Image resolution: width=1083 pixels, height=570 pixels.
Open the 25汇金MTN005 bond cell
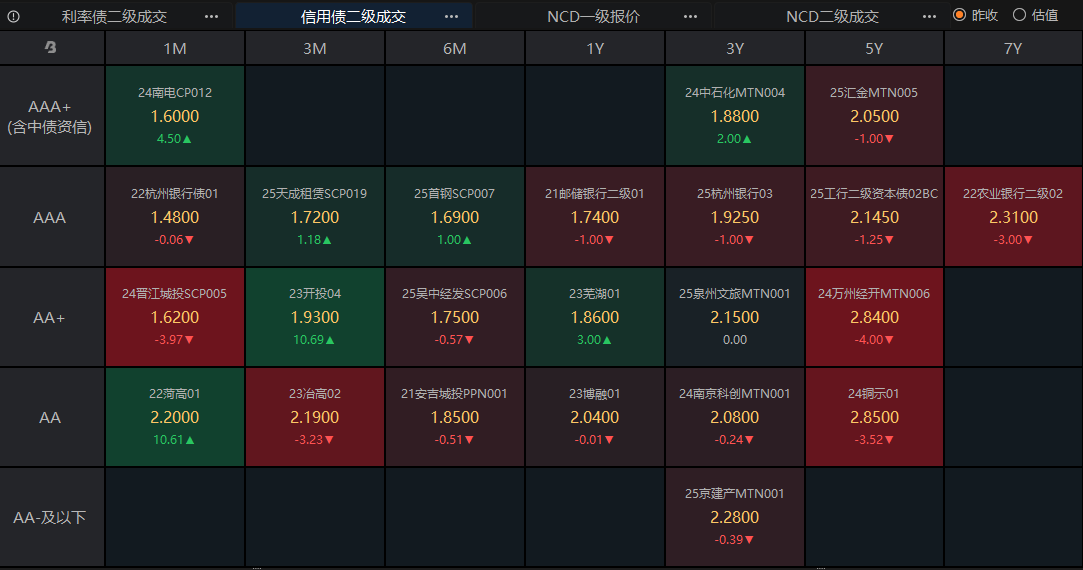point(874,116)
